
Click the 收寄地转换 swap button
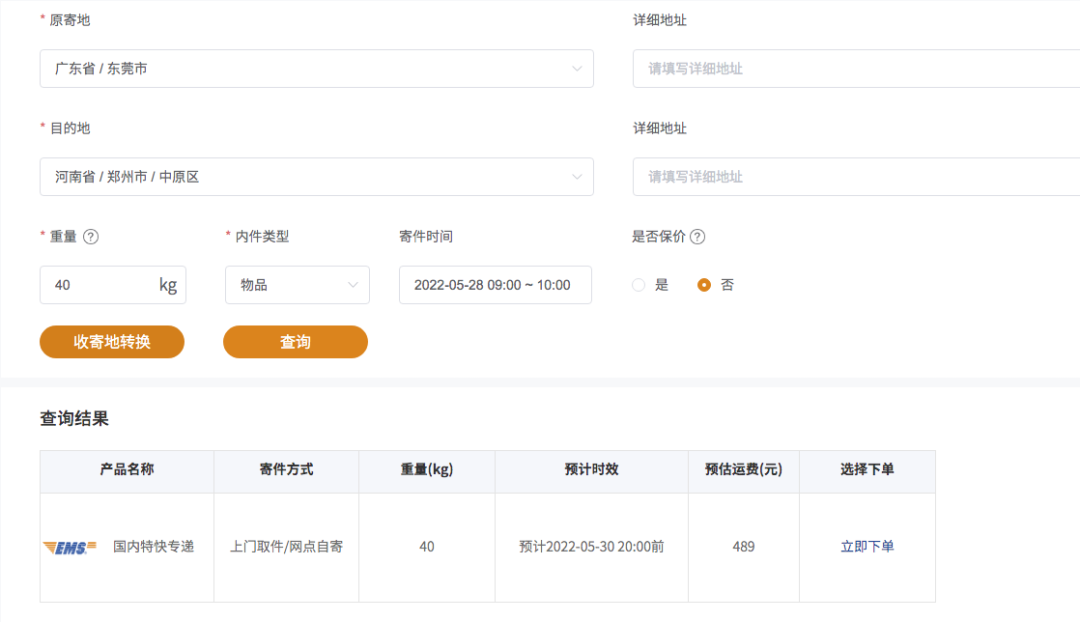[x=111, y=341]
